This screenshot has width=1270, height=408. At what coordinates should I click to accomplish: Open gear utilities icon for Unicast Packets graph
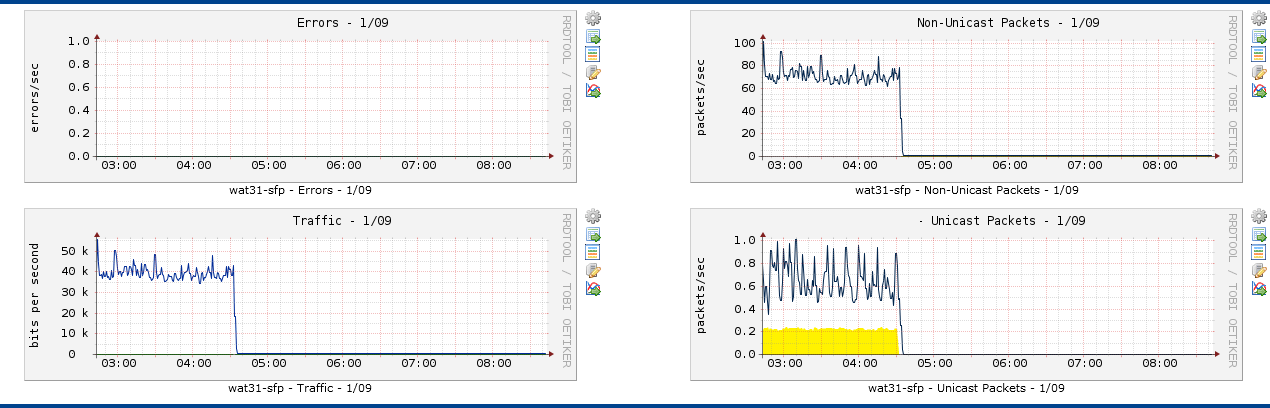pos(1259,216)
